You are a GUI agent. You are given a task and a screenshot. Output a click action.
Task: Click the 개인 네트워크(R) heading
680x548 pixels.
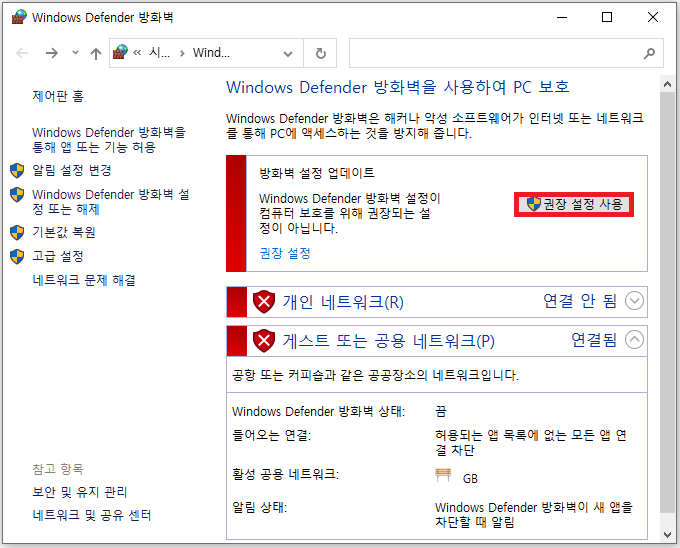(343, 302)
